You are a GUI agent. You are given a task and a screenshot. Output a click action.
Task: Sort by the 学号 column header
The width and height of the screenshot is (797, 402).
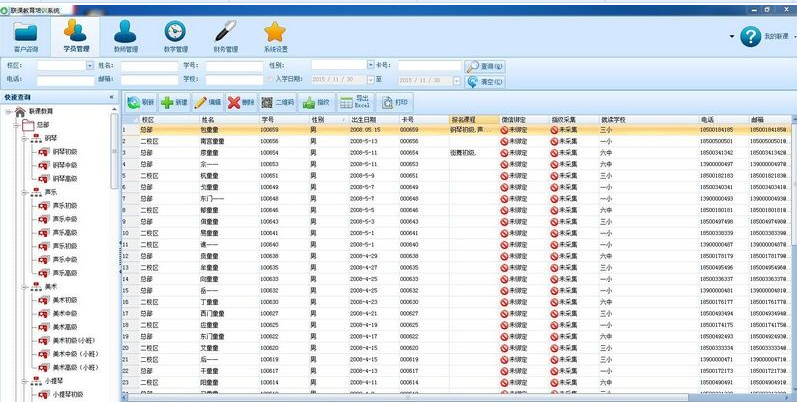(285, 120)
